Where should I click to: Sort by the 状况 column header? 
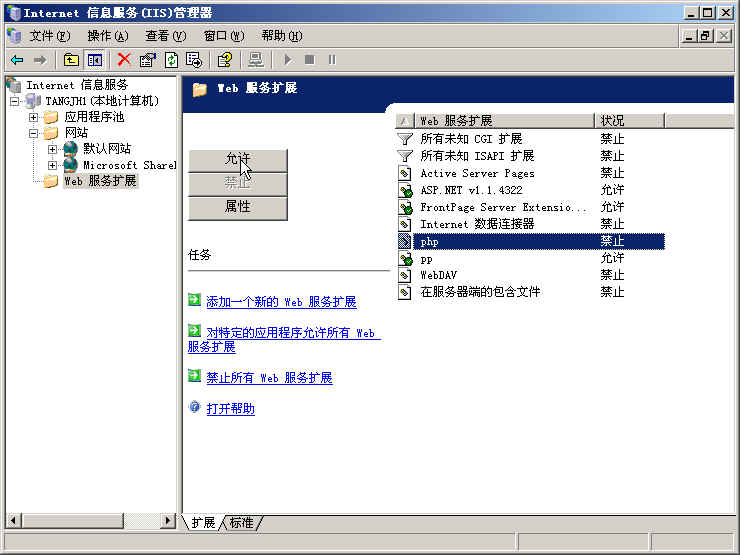click(x=628, y=121)
